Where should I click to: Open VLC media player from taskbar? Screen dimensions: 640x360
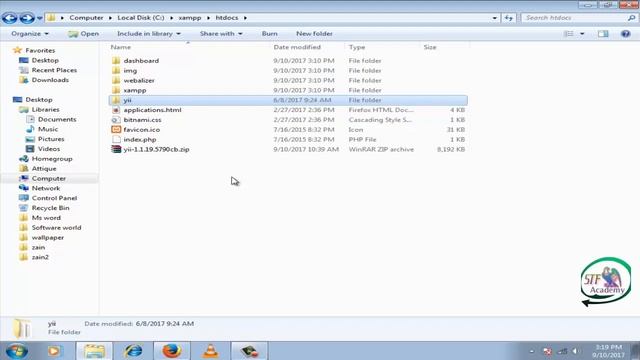211,351
